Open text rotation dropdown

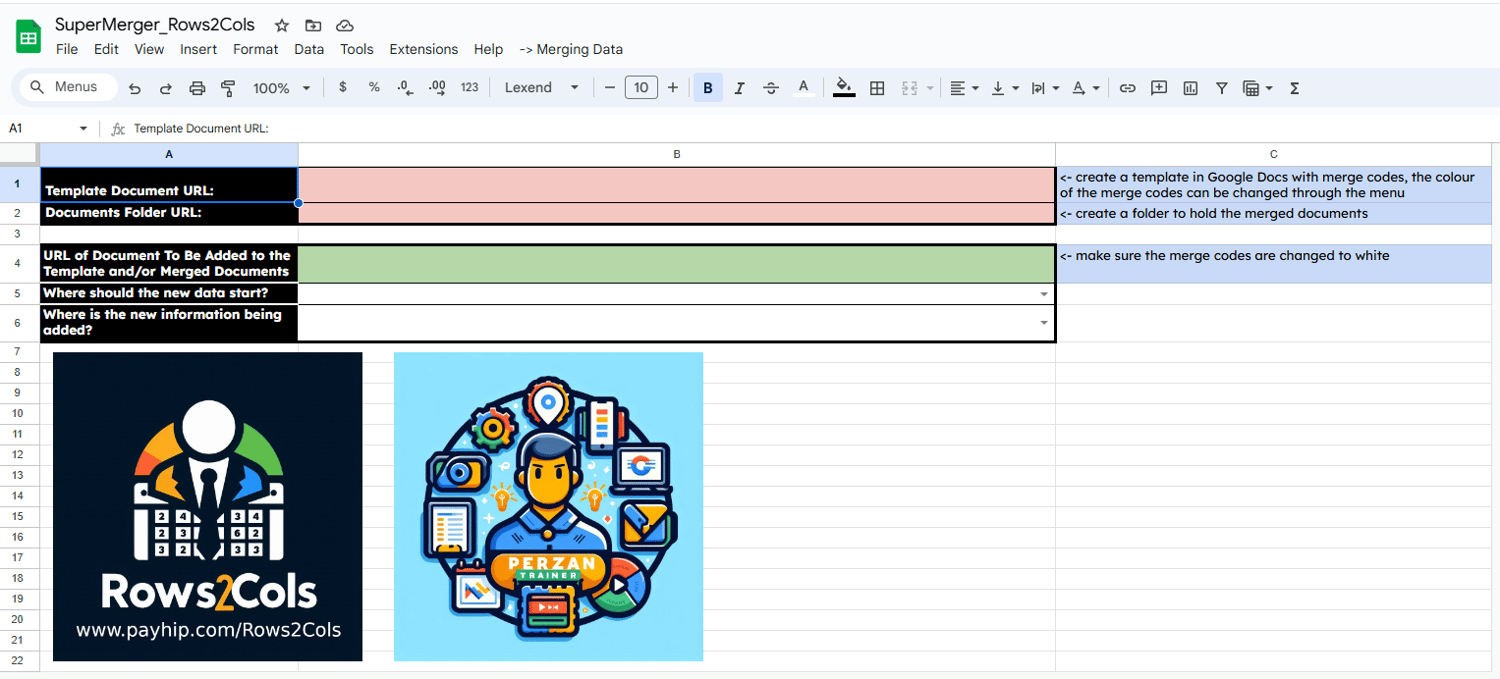pyautogui.click(x=1085, y=88)
